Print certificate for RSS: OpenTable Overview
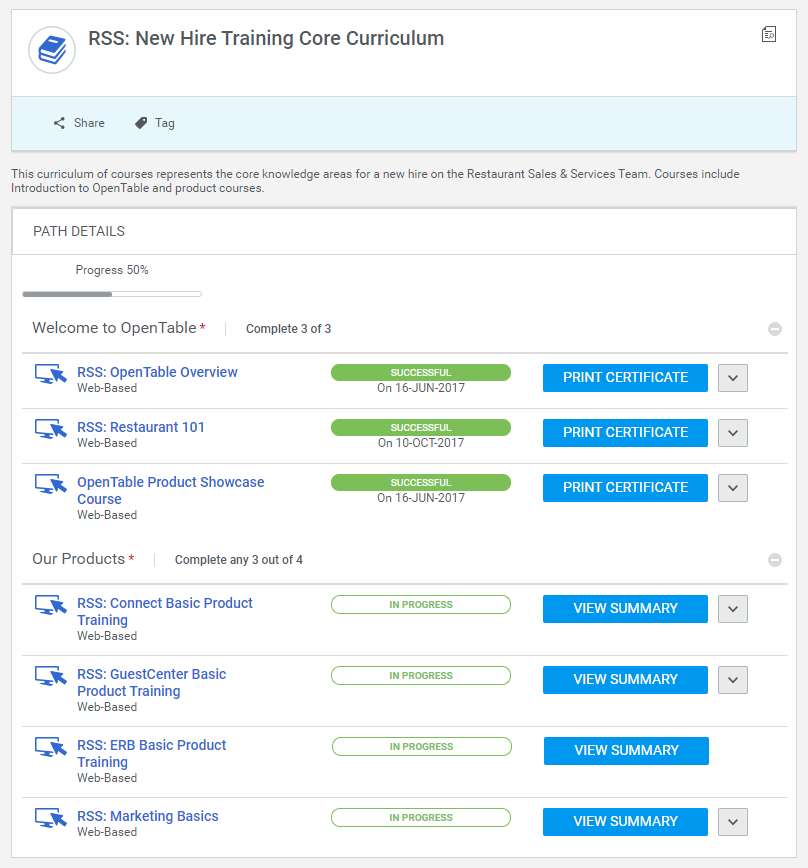 (625, 378)
